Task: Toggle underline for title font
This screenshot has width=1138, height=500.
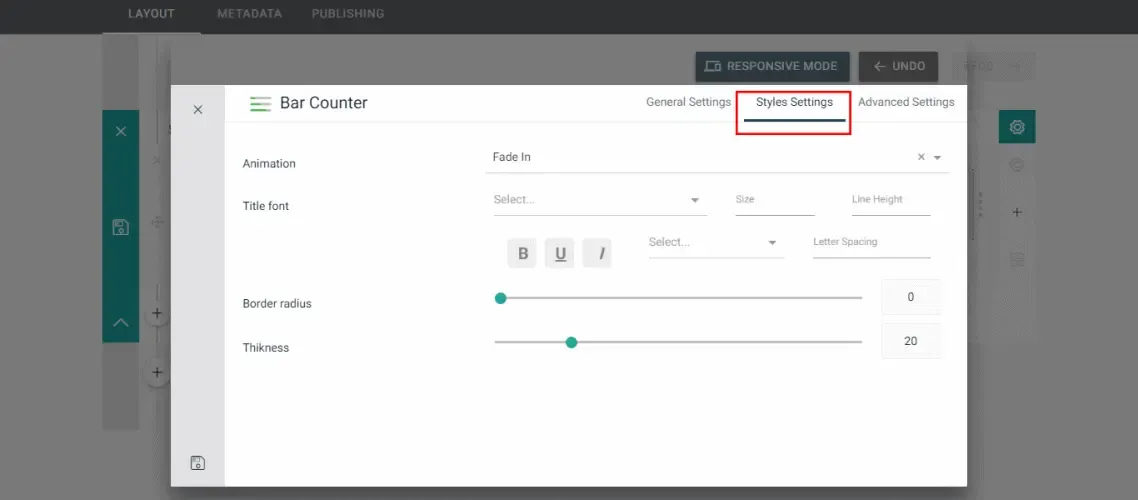Action: (x=560, y=253)
